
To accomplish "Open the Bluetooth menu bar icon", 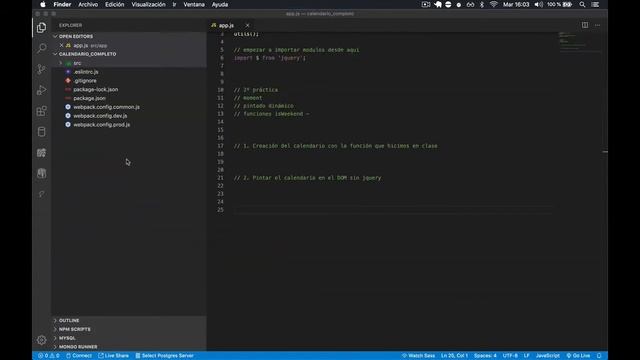I will click(482, 4).
